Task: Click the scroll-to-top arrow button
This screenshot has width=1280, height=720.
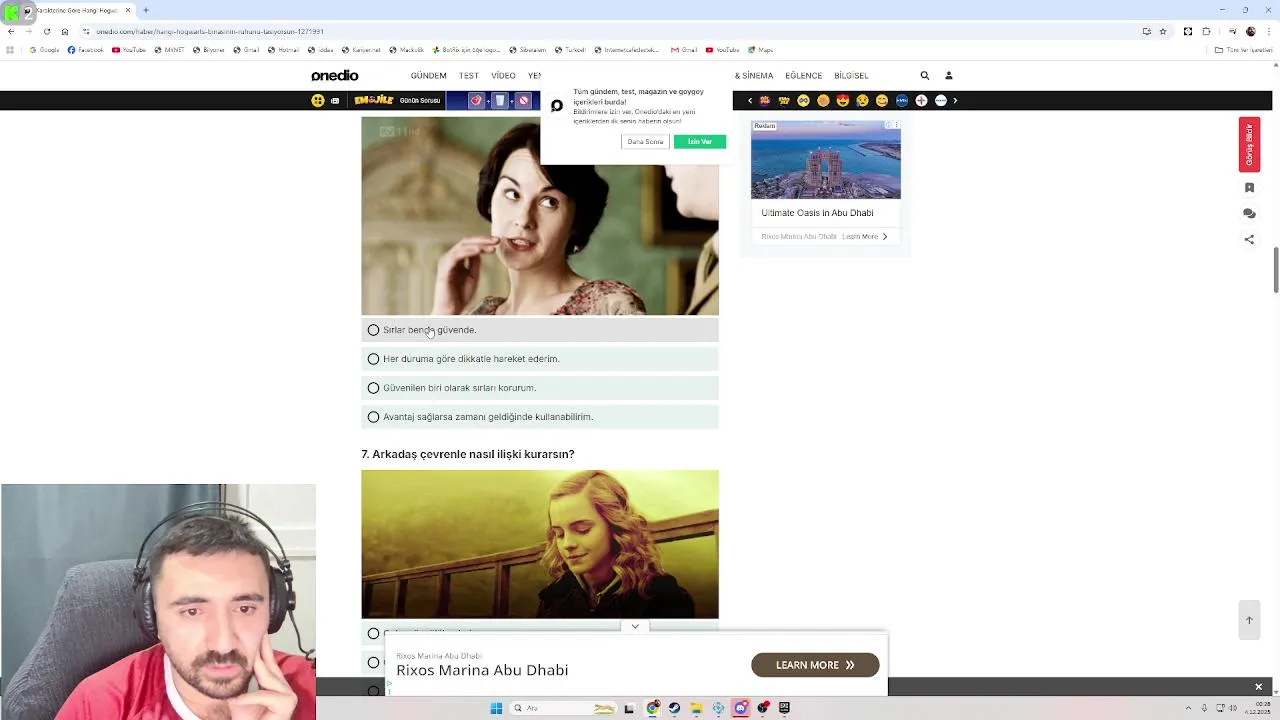Action: 1249,620
